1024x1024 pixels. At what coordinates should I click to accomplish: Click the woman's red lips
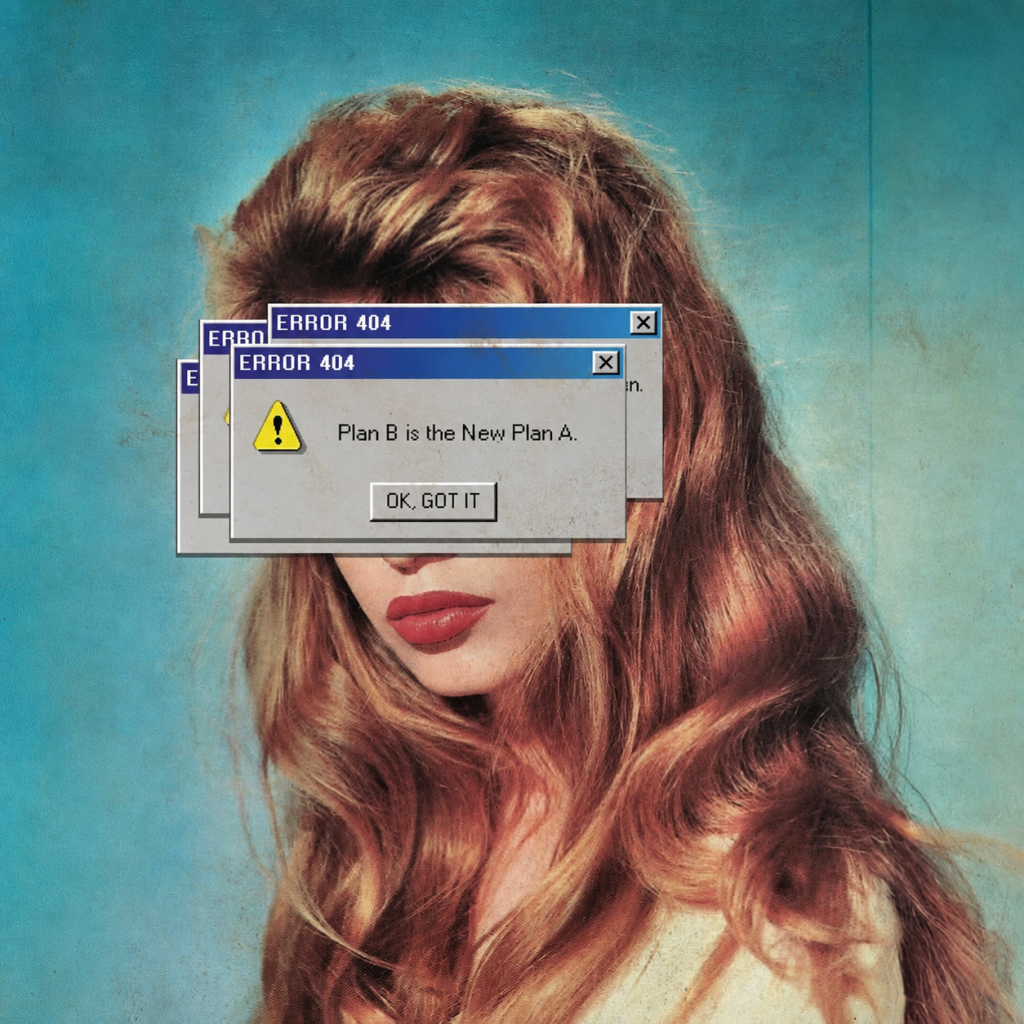(438, 618)
